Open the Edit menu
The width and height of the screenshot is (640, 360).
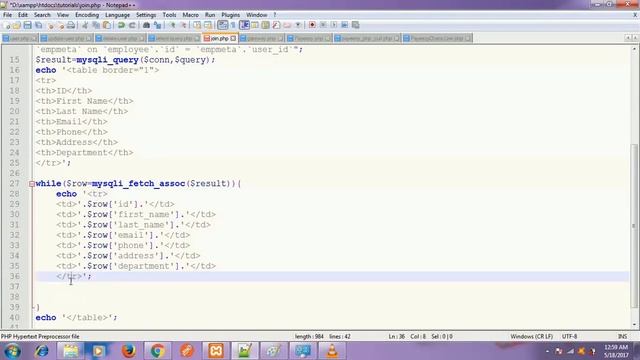coord(23,15)
